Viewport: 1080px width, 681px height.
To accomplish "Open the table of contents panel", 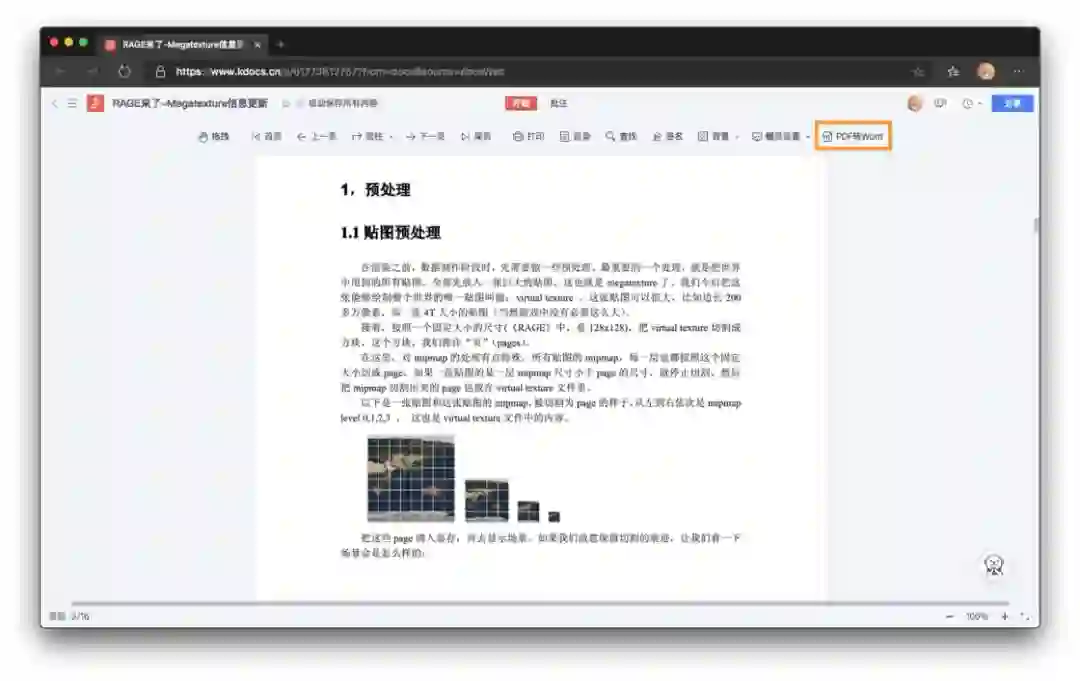I will 575,136.
